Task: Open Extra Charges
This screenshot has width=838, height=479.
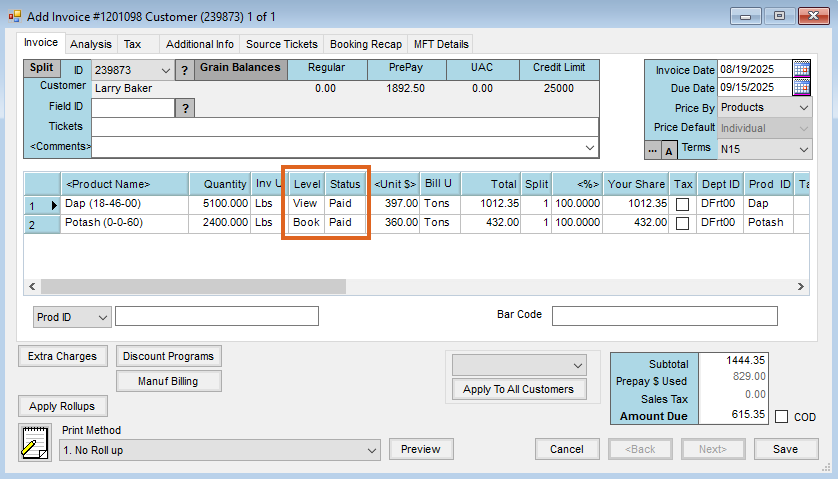Action: [62, 356]
